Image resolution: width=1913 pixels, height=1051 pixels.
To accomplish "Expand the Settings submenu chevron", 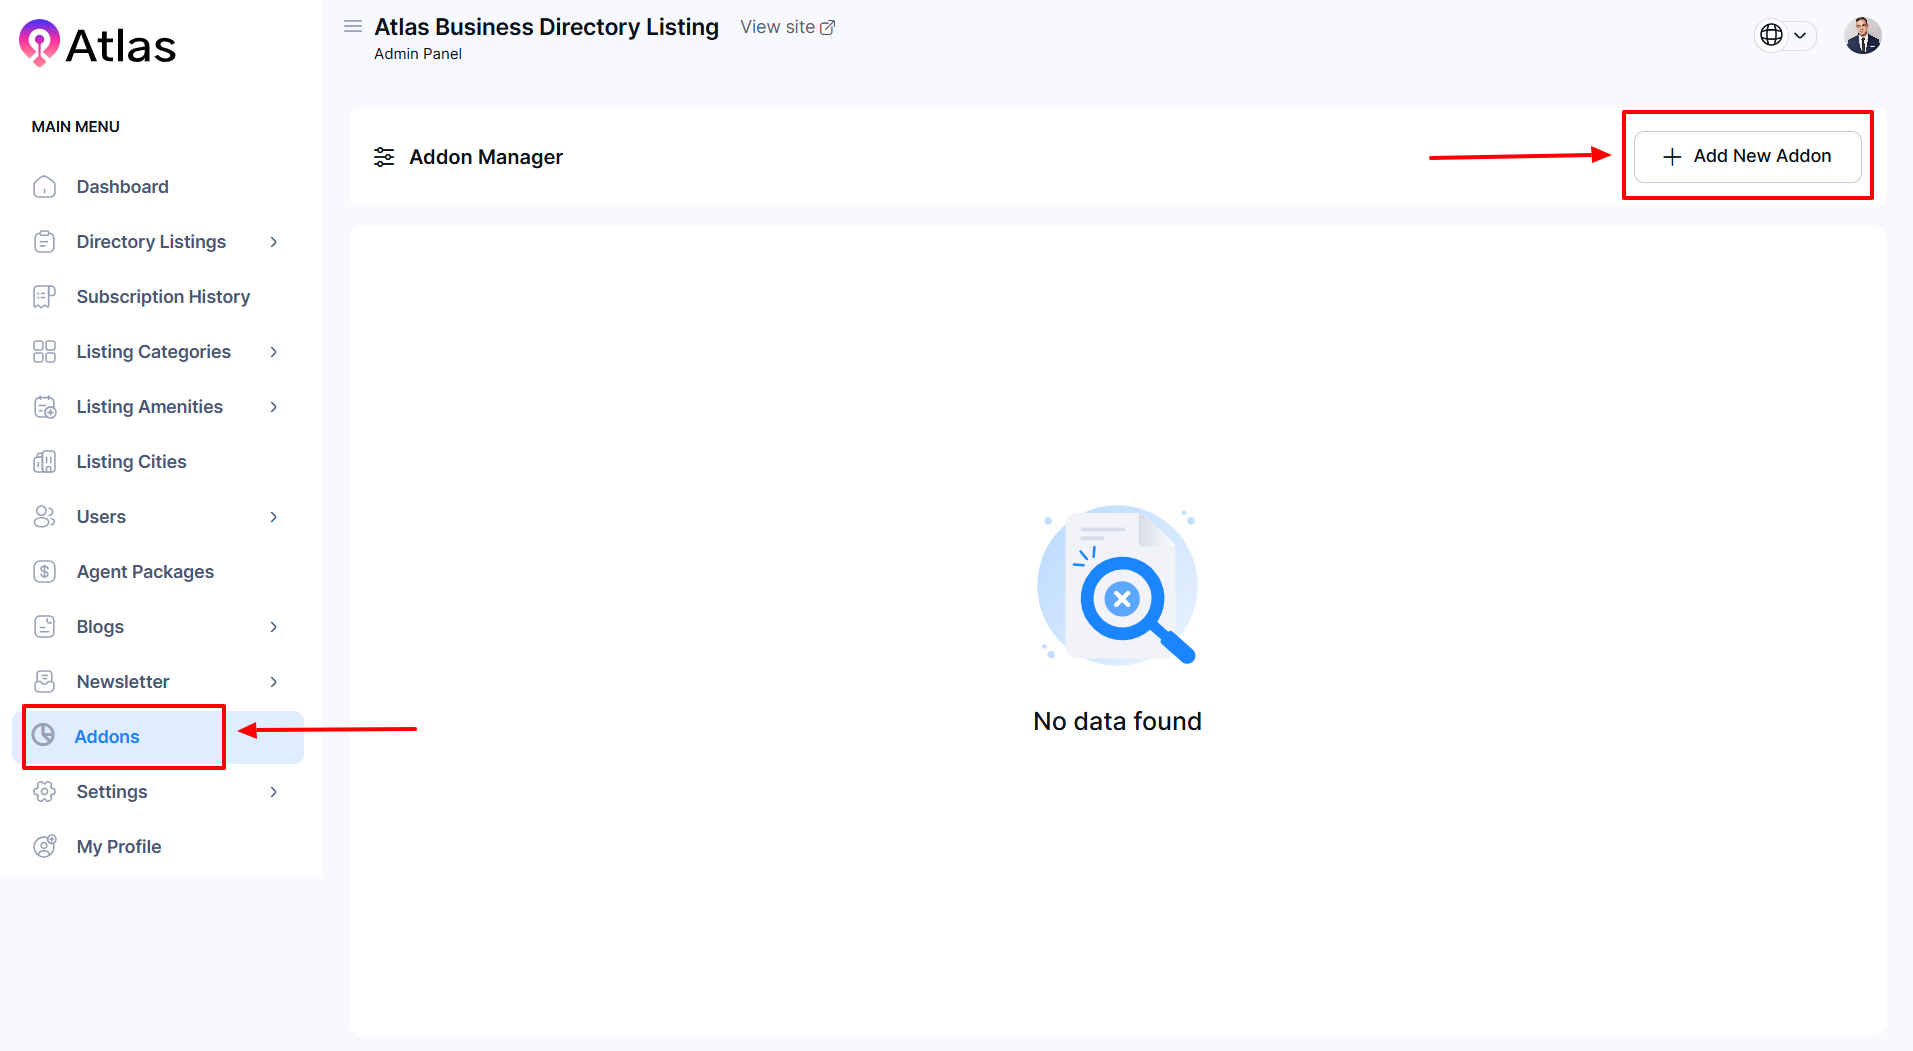I will pos(273,792).
